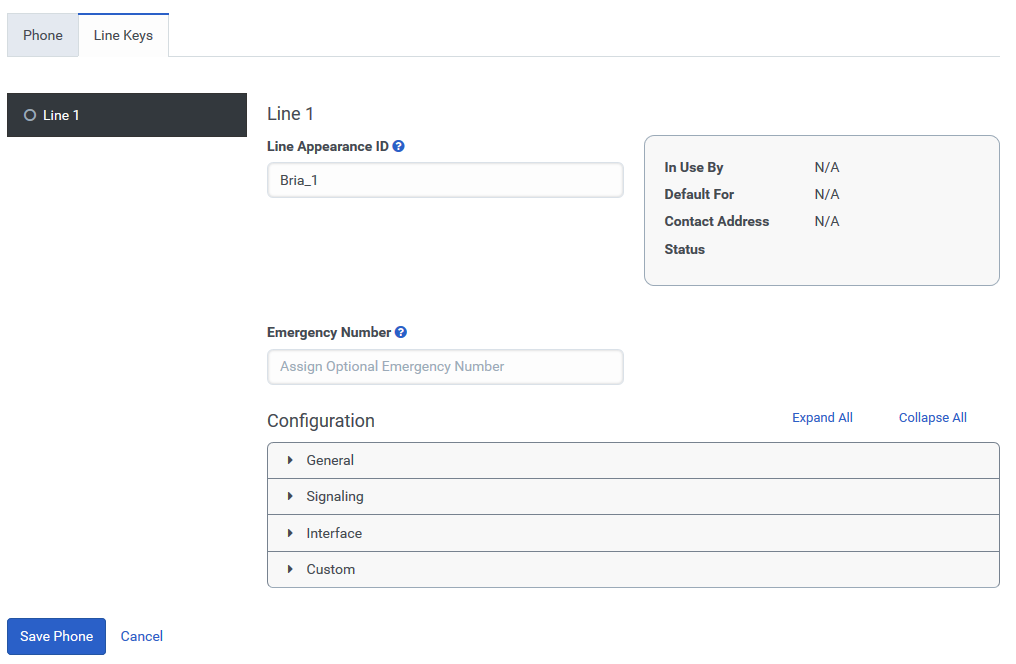This screenshot has height=664, width=1016.
Task: Click the Contact Address label
Action: pos(717,222)
